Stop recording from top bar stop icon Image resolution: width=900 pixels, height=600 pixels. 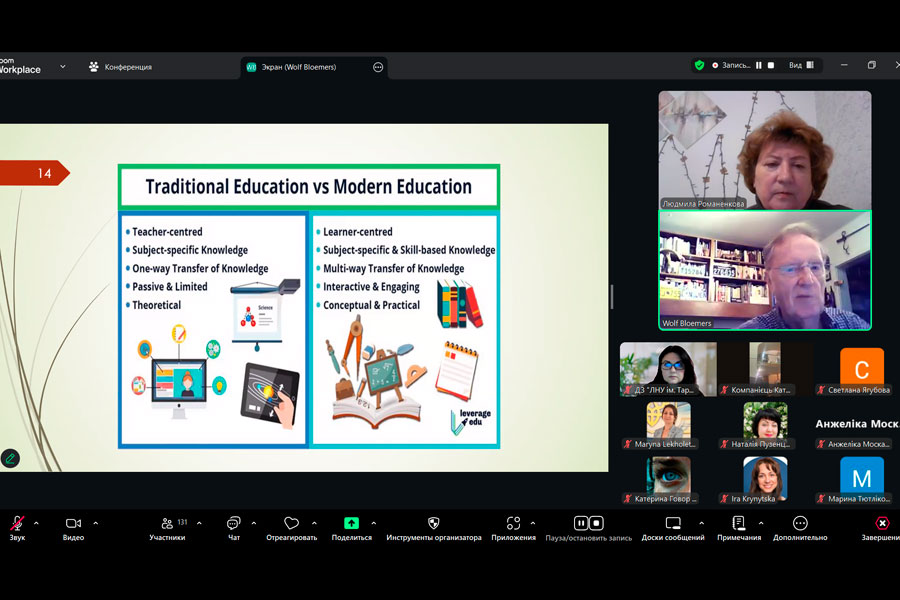(771, 65)
